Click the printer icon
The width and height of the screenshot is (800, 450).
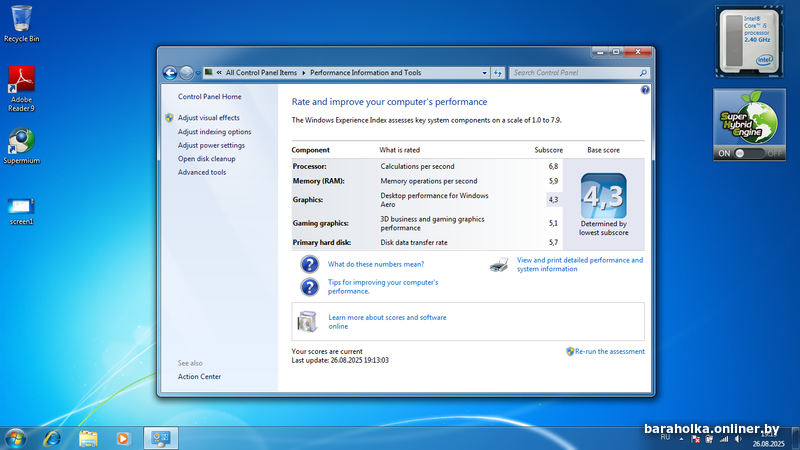(499, 265)
